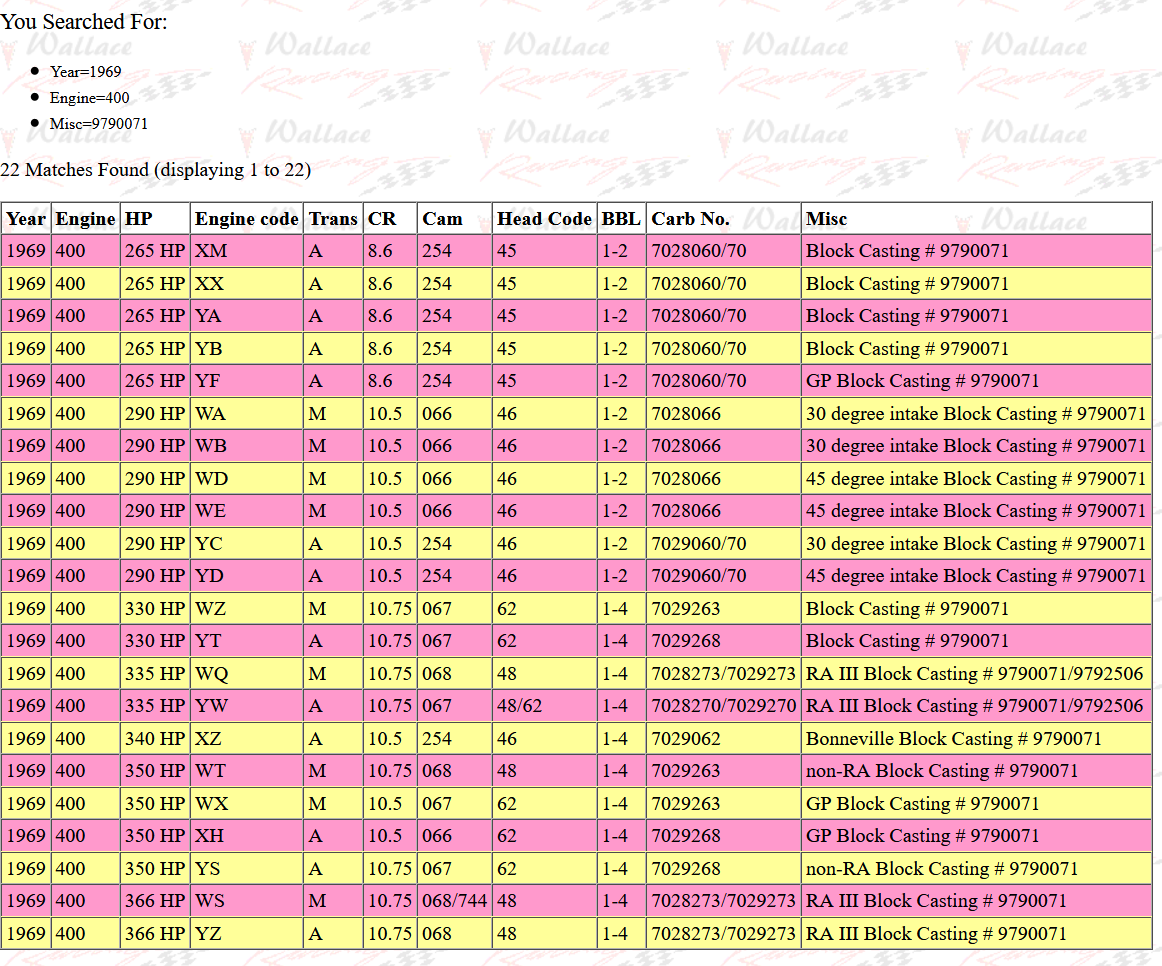Click the cam value 068/744
Screen dimensions: 1162x966
(x=454, y=901)
